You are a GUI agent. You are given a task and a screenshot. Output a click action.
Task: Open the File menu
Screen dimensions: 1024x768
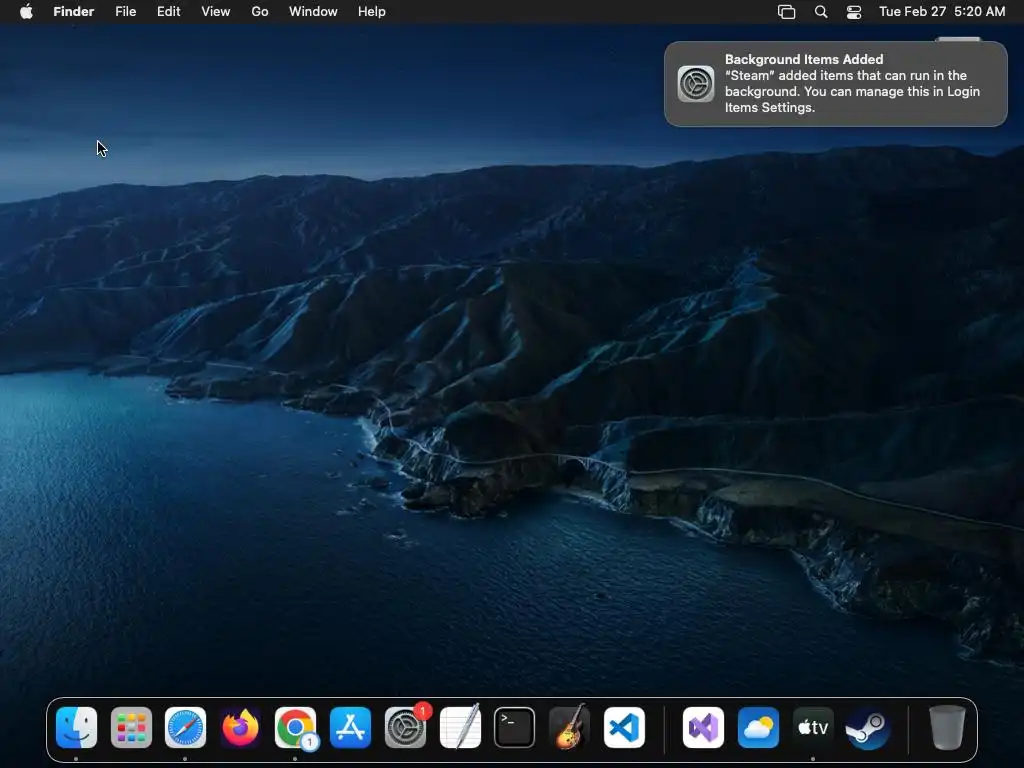tap(126, 12)
